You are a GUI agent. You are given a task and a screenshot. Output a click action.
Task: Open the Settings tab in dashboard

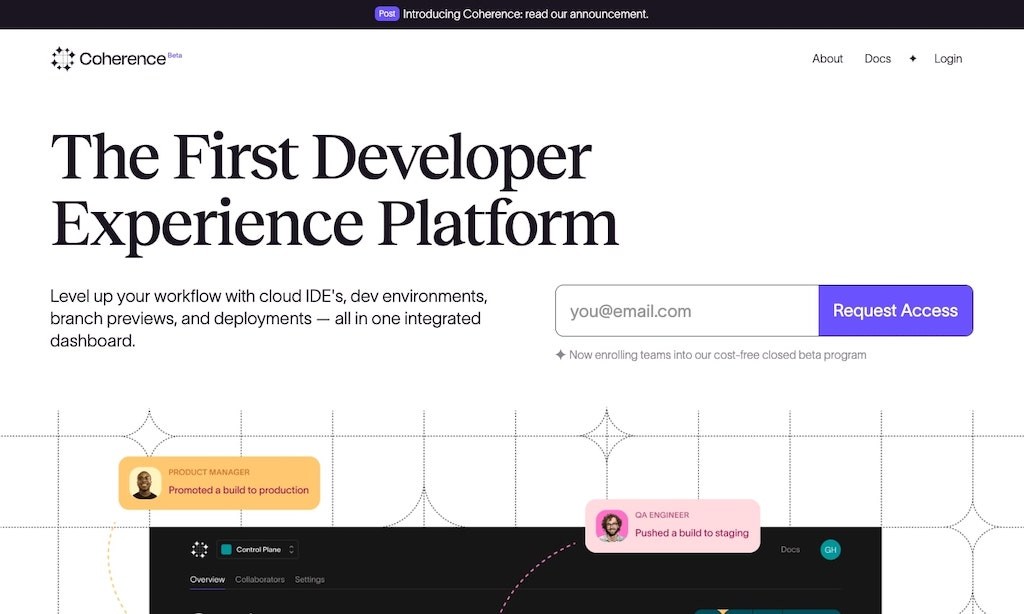tap(310, 579)
